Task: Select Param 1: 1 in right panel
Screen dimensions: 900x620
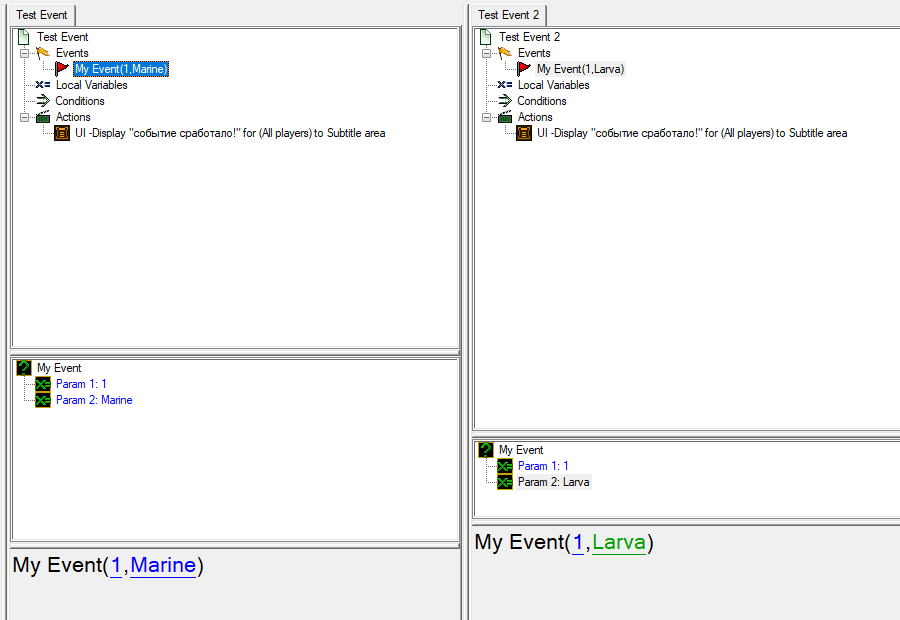Action: [x=543, y=466]
